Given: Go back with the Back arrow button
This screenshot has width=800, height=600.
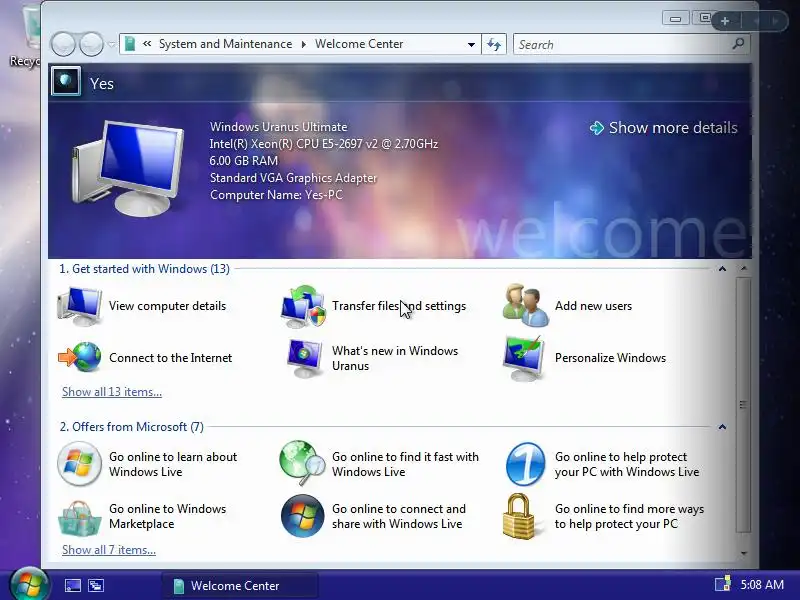Looking at the screenshot, I should (x=64, y=44).
